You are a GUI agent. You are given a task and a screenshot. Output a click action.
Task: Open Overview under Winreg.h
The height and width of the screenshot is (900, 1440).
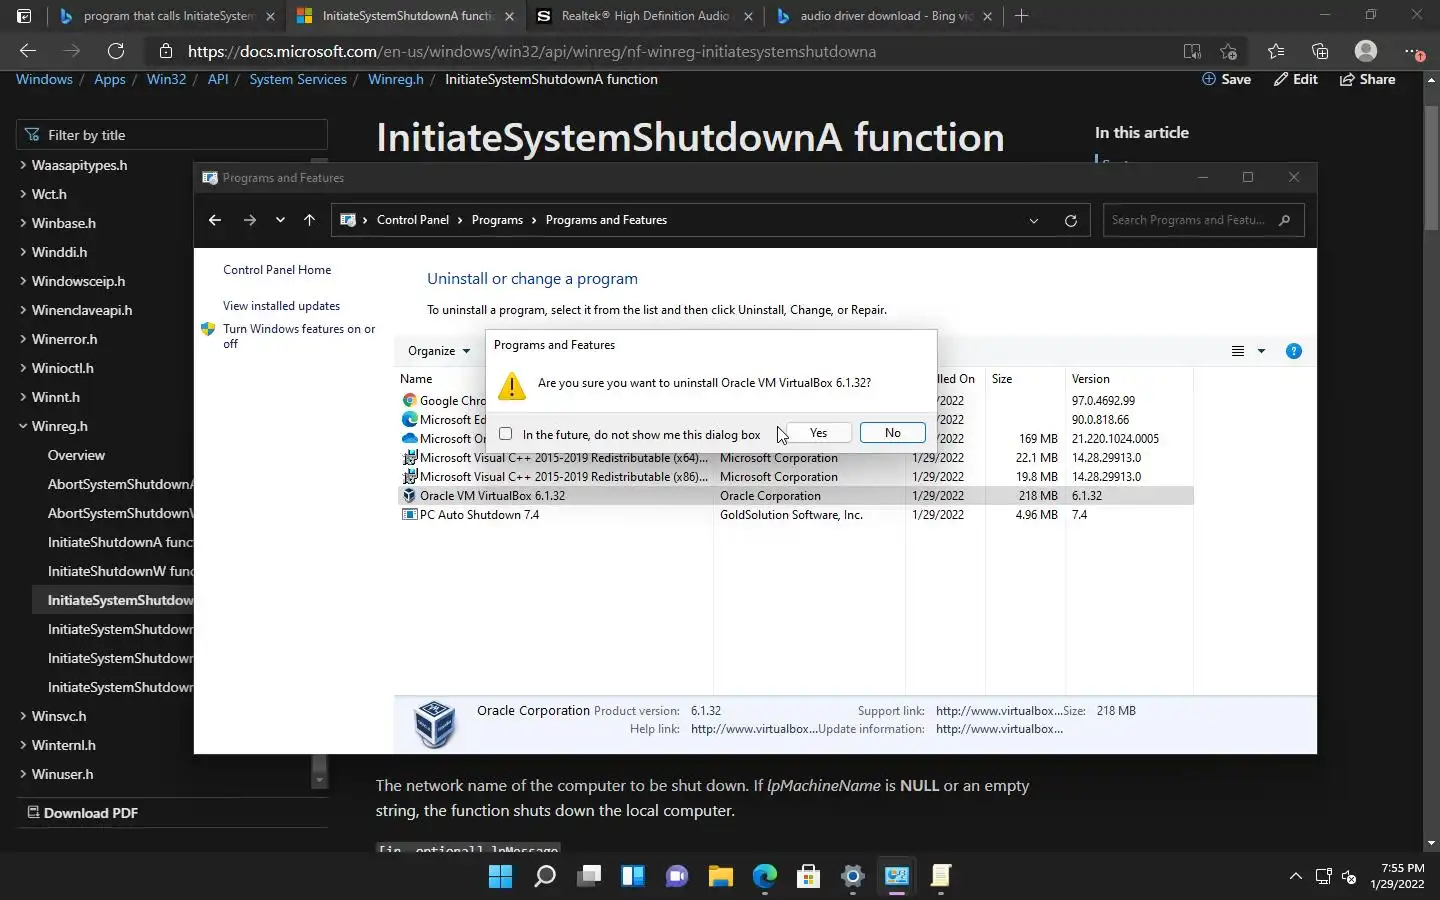(76, 455)
